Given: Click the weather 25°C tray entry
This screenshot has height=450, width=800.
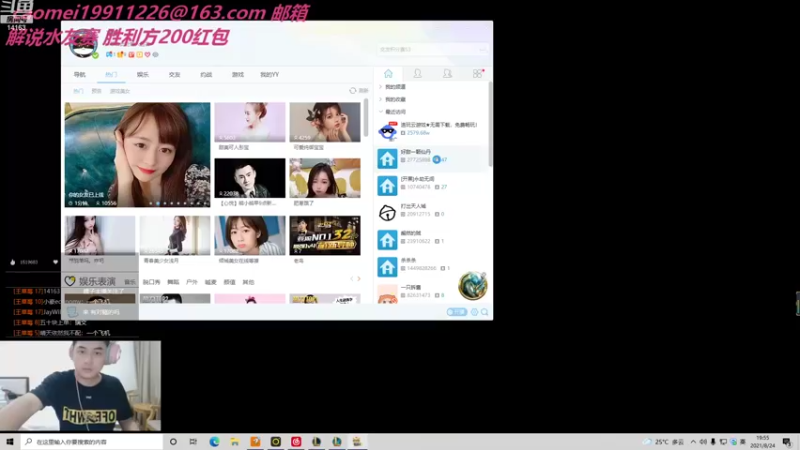Looking at the screenshot, I should pos(663,442).
